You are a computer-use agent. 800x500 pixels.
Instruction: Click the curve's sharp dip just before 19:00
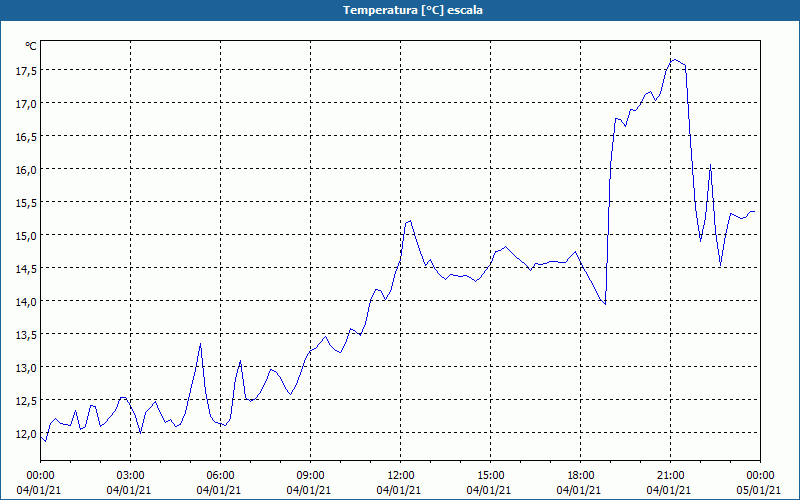[605, 304]
